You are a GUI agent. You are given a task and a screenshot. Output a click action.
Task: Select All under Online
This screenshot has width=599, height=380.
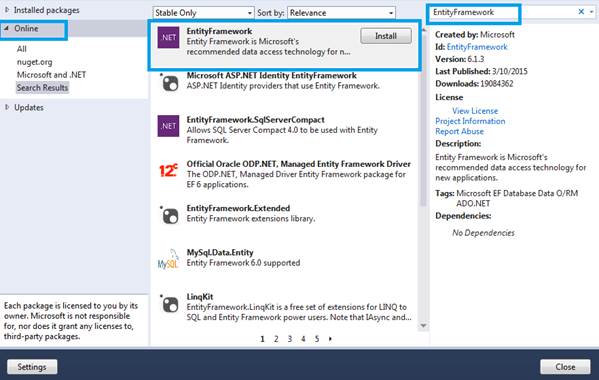tap(22, 49)
